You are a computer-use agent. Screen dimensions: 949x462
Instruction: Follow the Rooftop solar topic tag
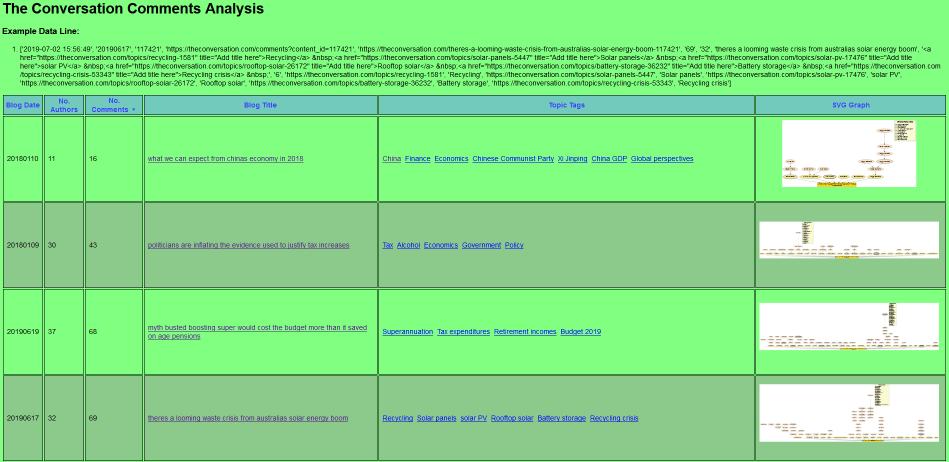click(x=513, y=418)
